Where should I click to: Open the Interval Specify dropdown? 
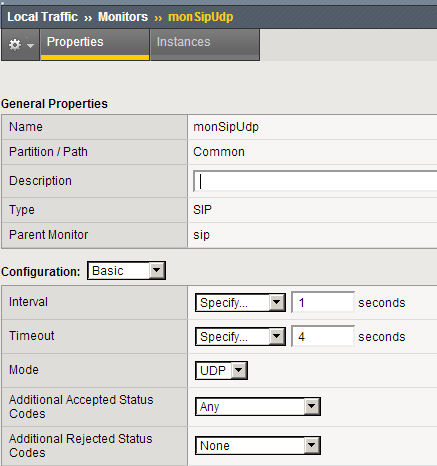pos(240,303)
